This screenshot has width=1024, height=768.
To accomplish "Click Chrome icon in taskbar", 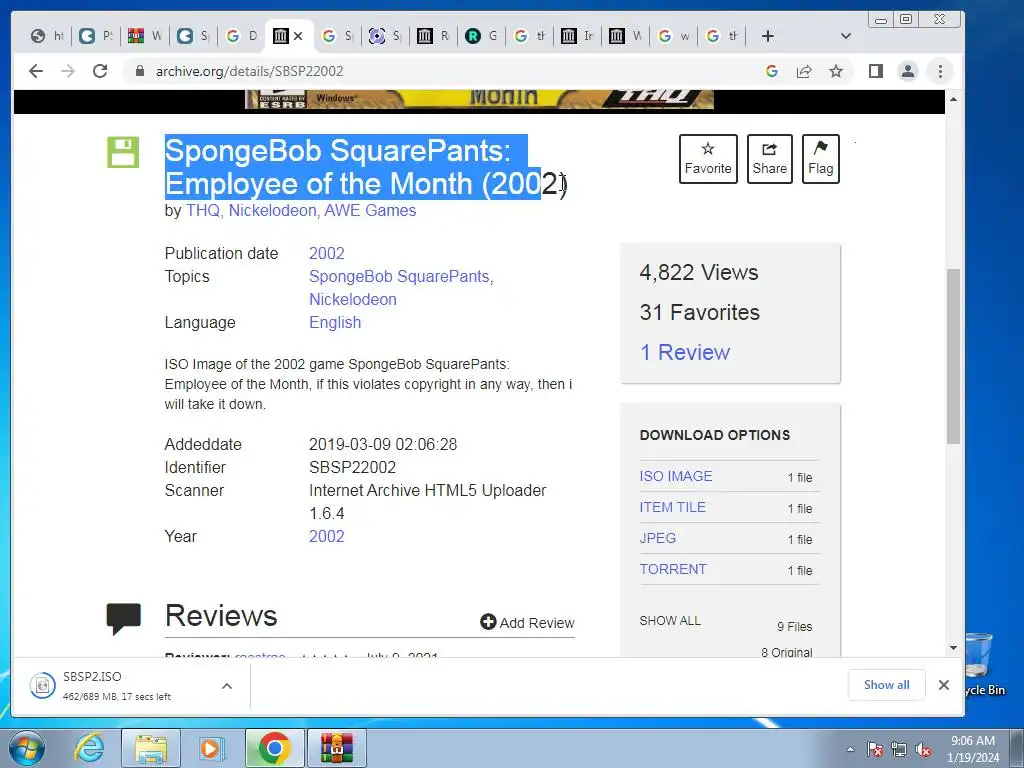I will (x=274, y=748).
